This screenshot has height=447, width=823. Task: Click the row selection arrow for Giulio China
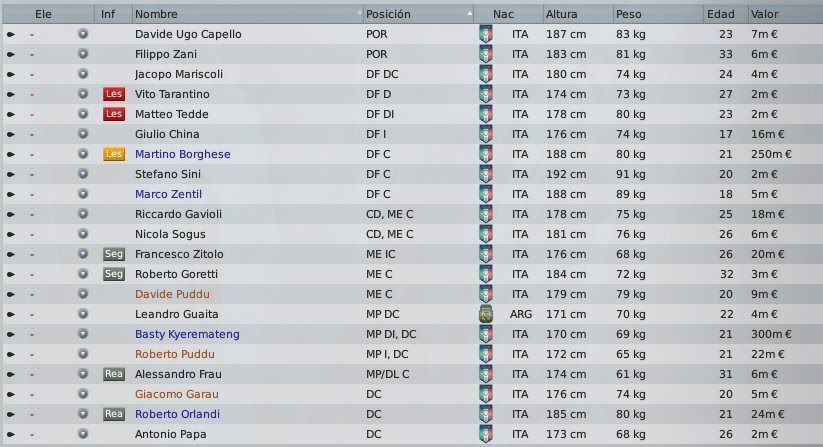[11, 134]
